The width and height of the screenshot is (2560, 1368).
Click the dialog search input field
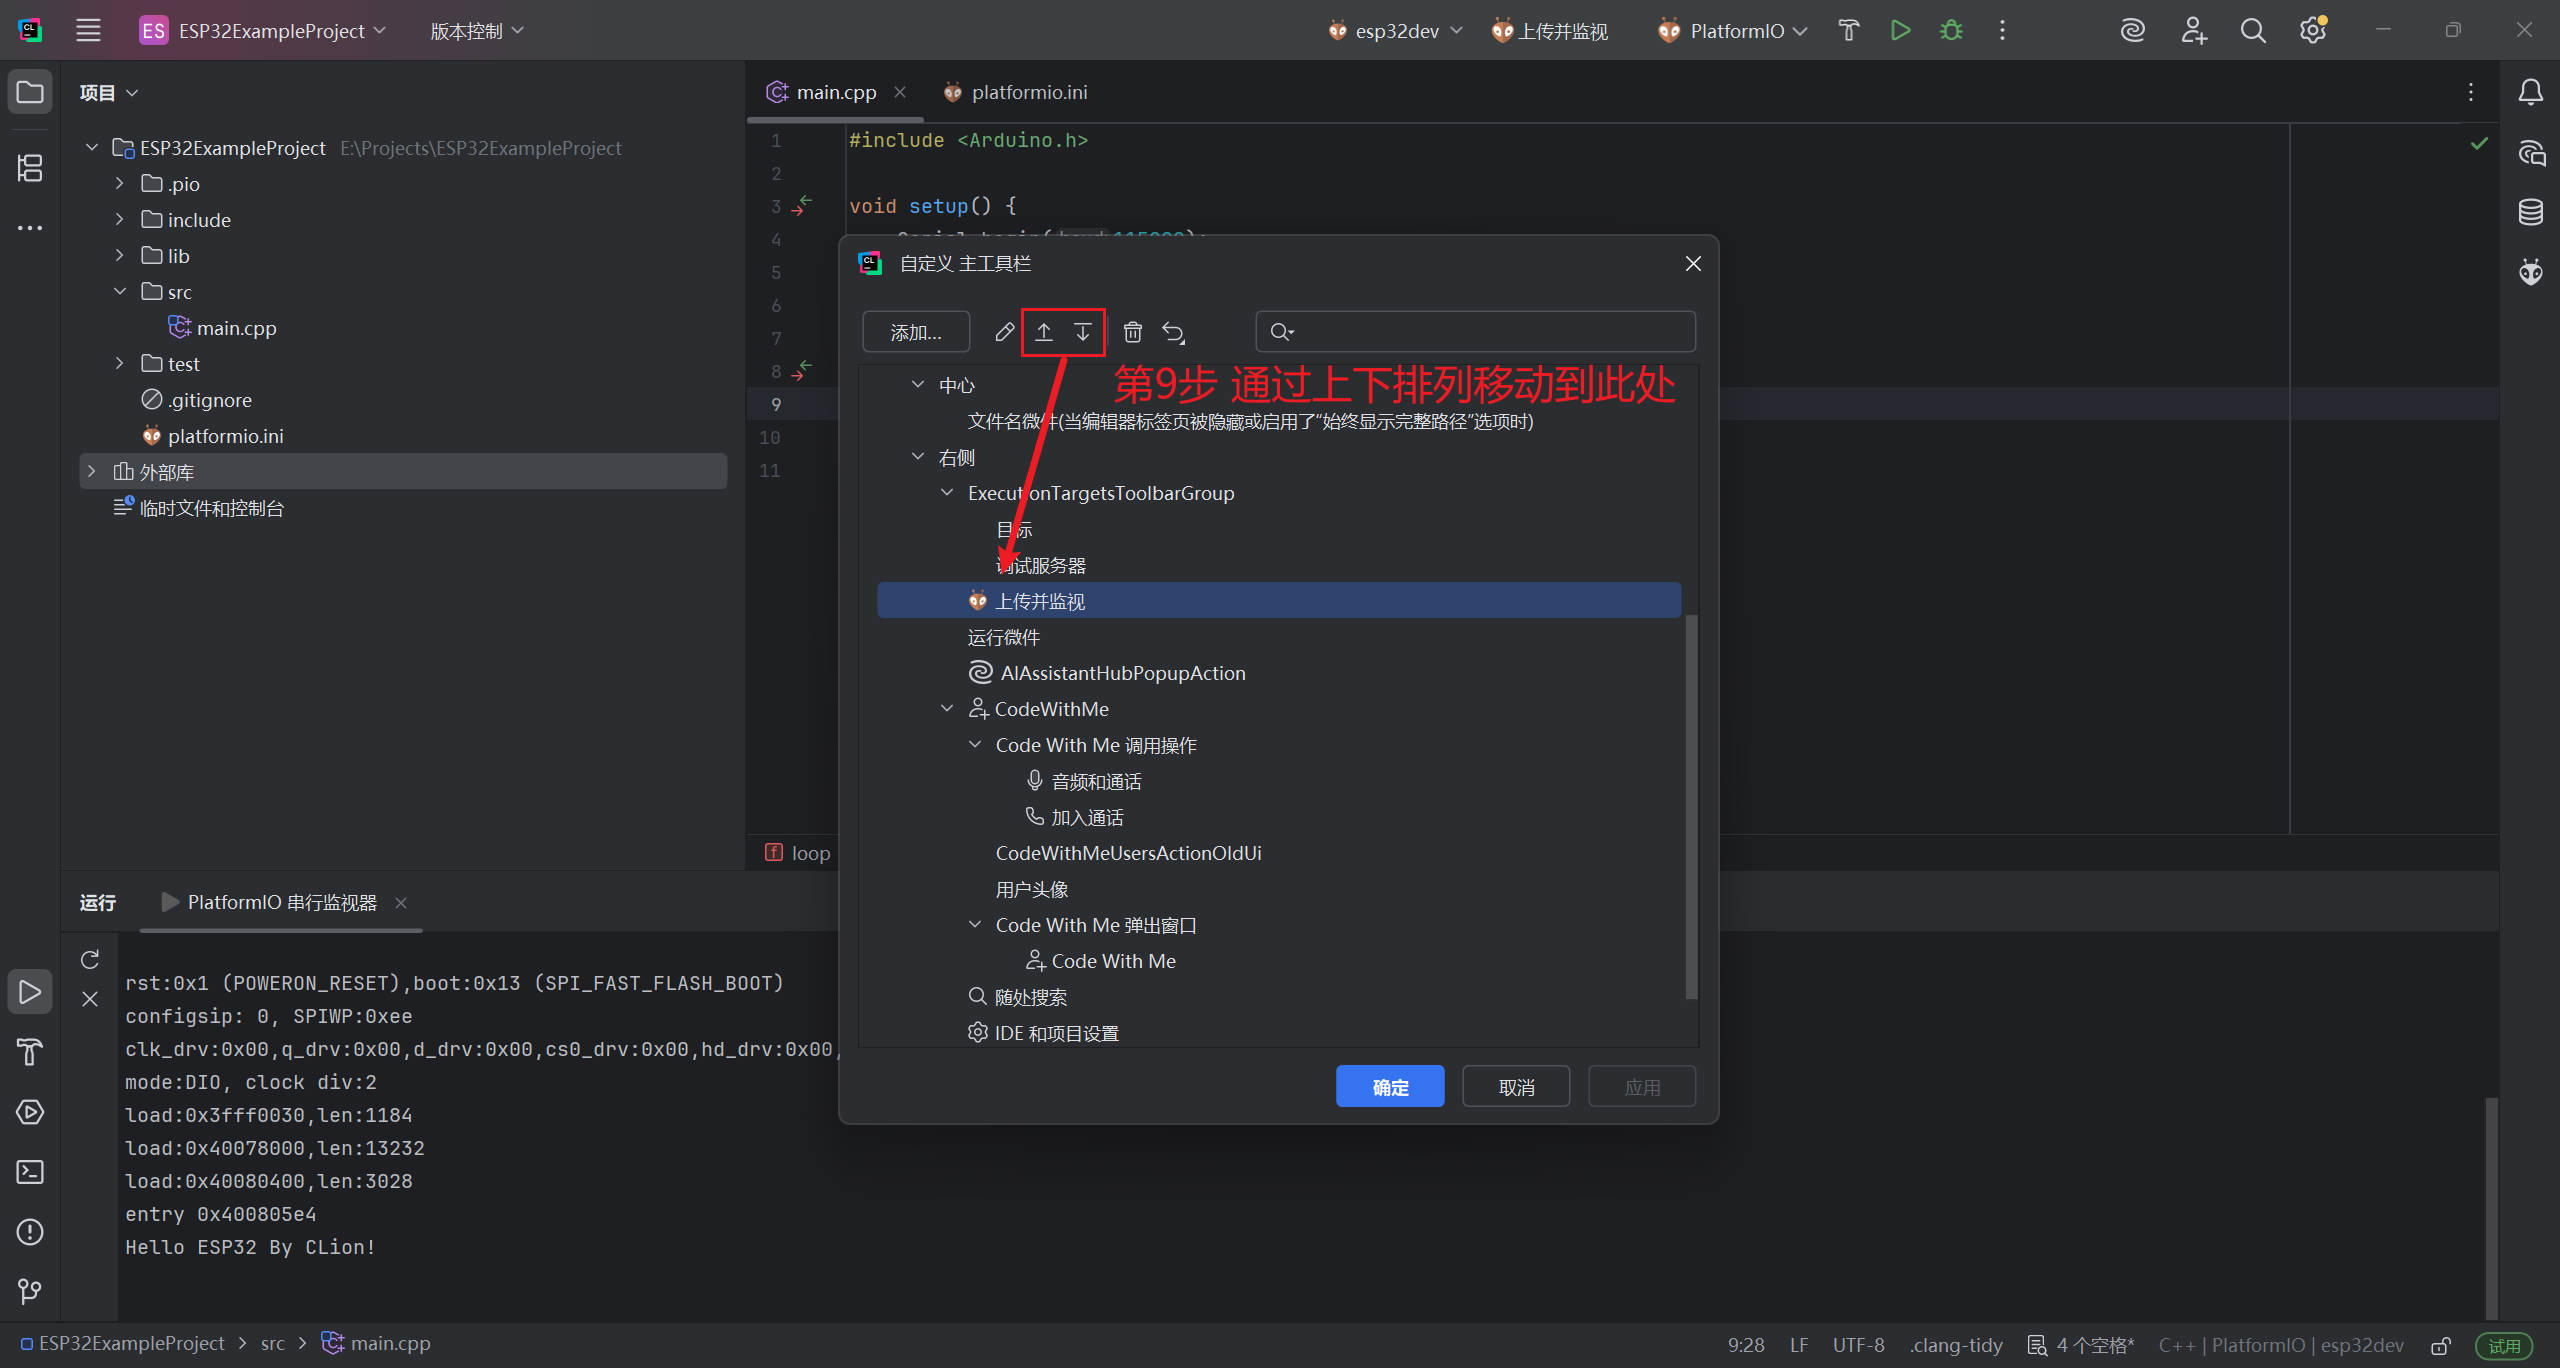[x=1490, y=332]
